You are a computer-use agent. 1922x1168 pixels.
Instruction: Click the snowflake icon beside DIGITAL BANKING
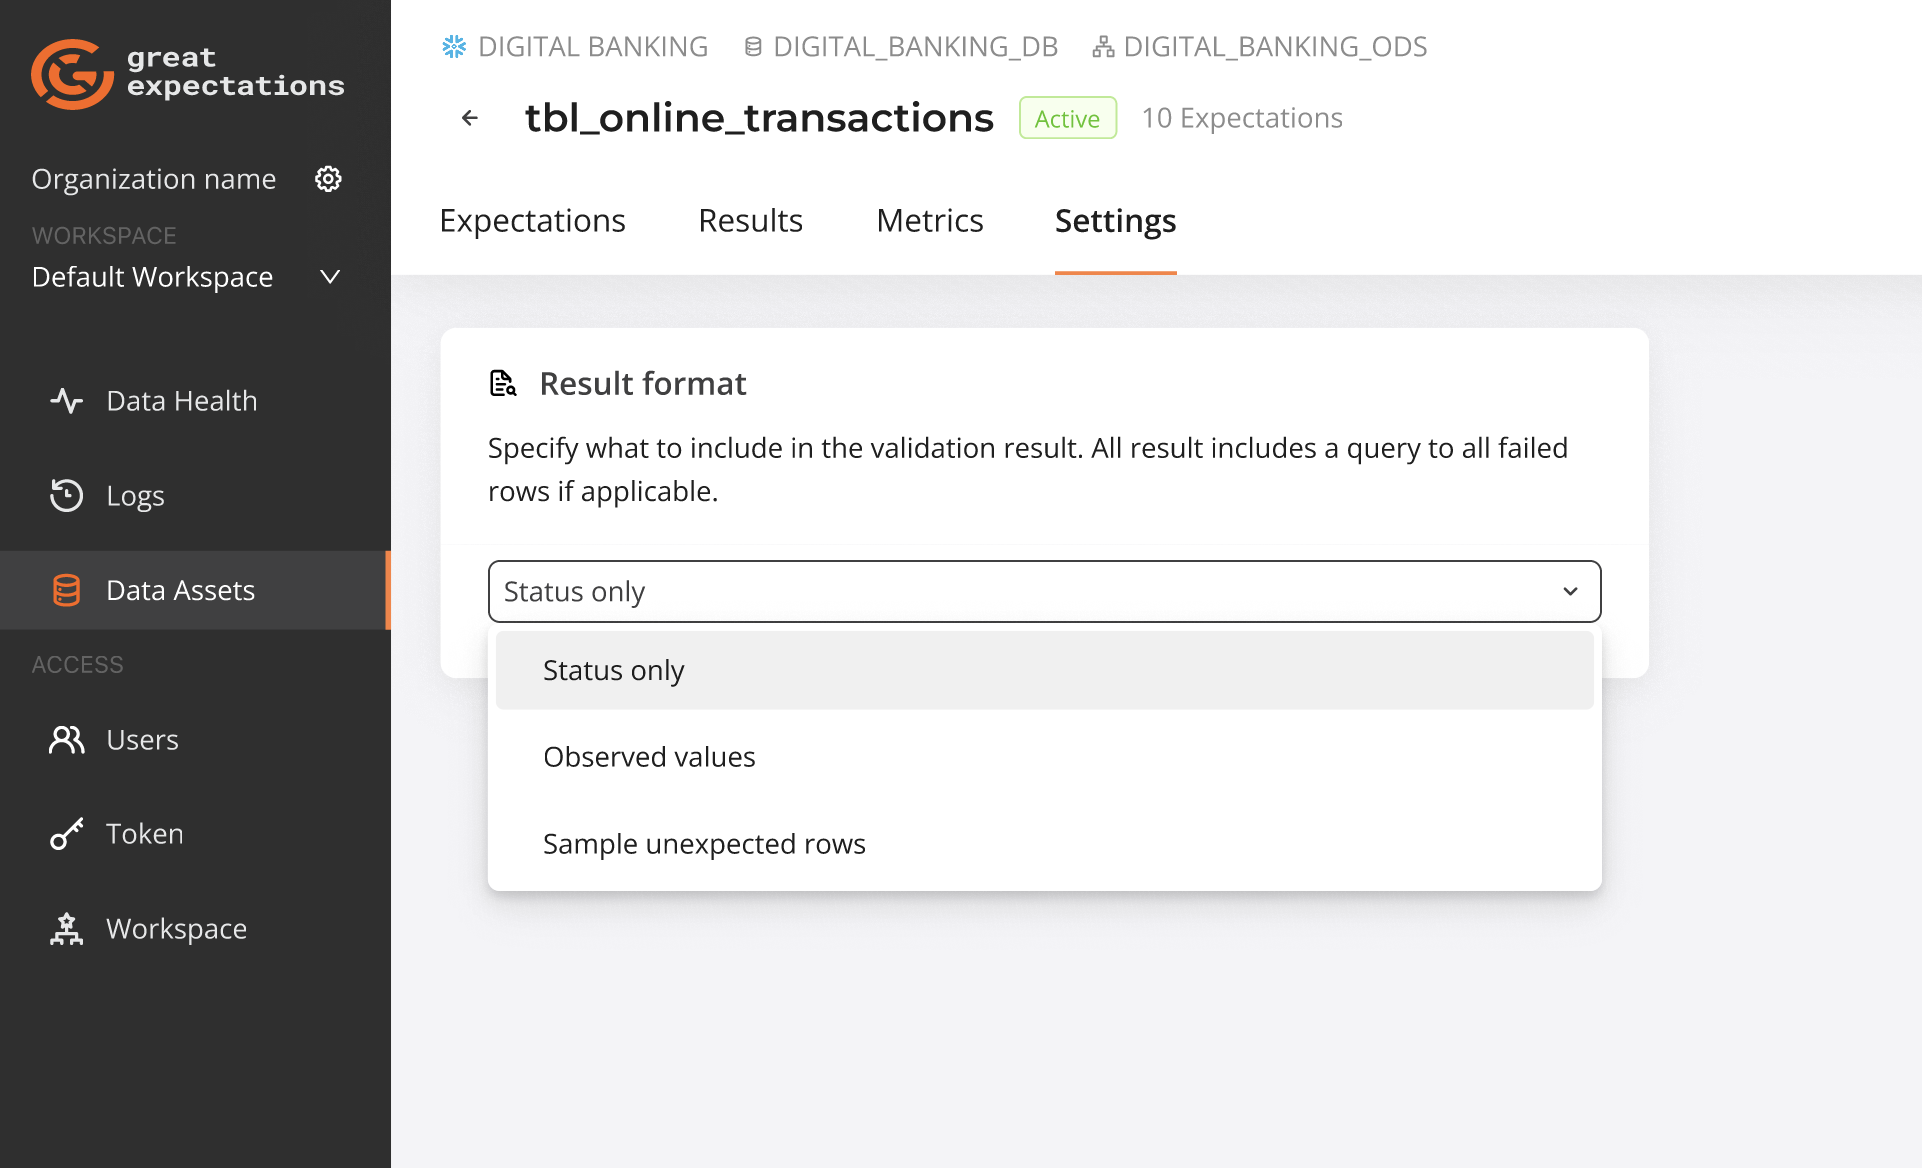pyautogui.click(x=454, y=46)
